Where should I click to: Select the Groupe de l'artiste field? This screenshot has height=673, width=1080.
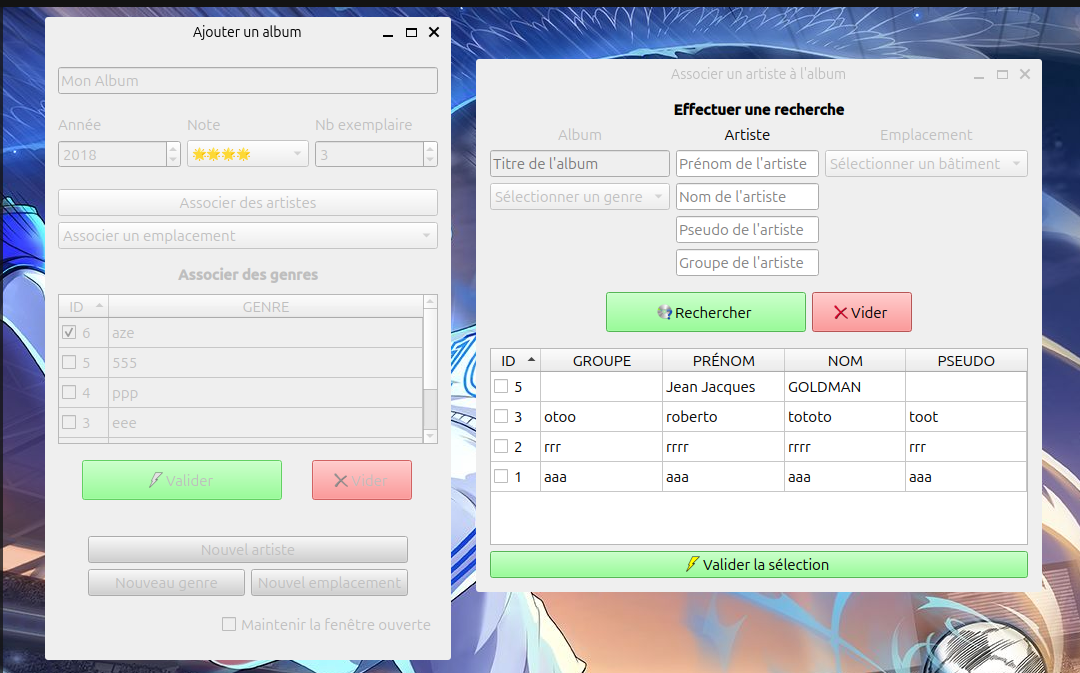tap(747, 263)
